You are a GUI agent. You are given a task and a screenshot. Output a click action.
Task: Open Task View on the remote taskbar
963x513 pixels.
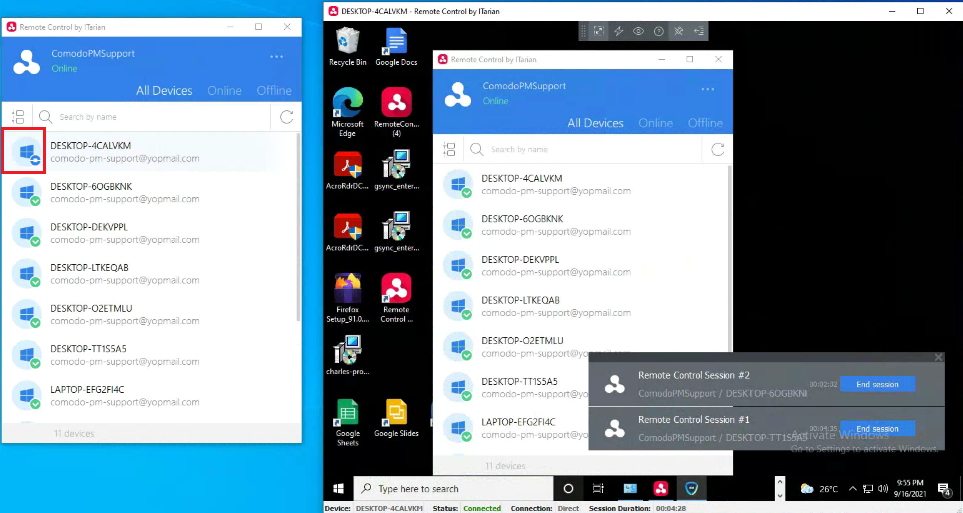(598, 488)
